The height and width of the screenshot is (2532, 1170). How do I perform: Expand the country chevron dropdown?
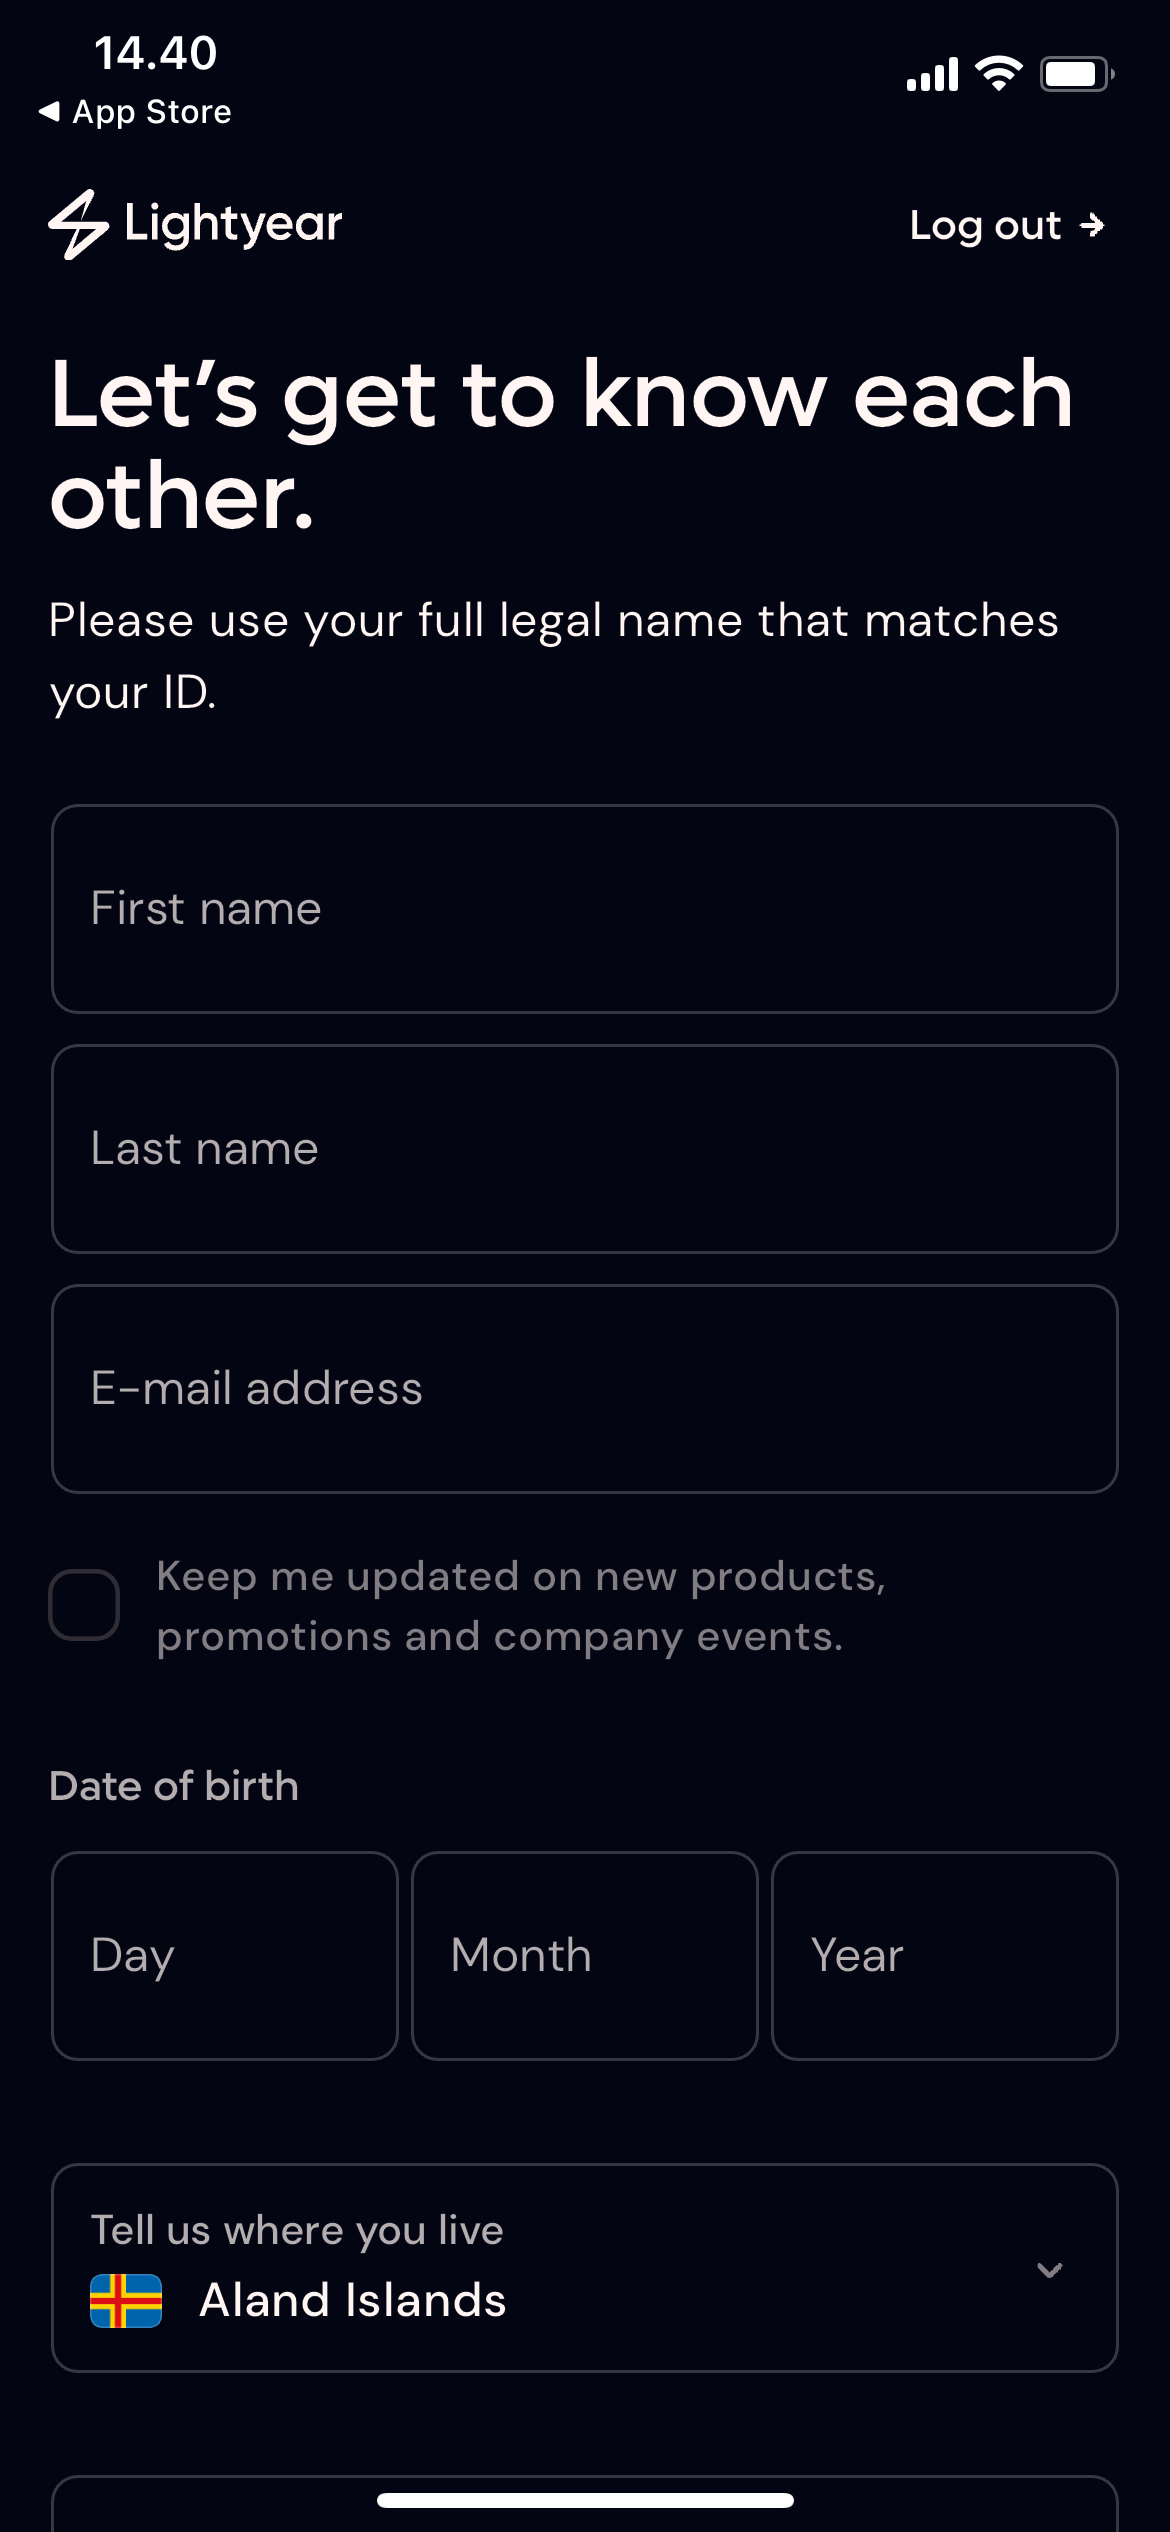[1049, 2269]
